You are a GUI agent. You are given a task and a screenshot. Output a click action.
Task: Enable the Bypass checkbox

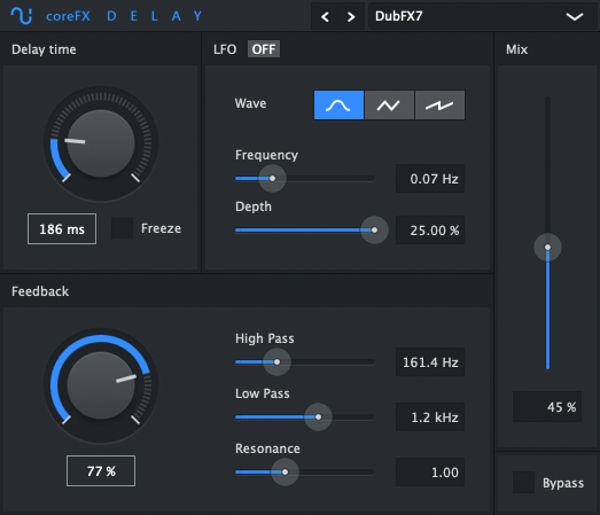coord(523,483)
